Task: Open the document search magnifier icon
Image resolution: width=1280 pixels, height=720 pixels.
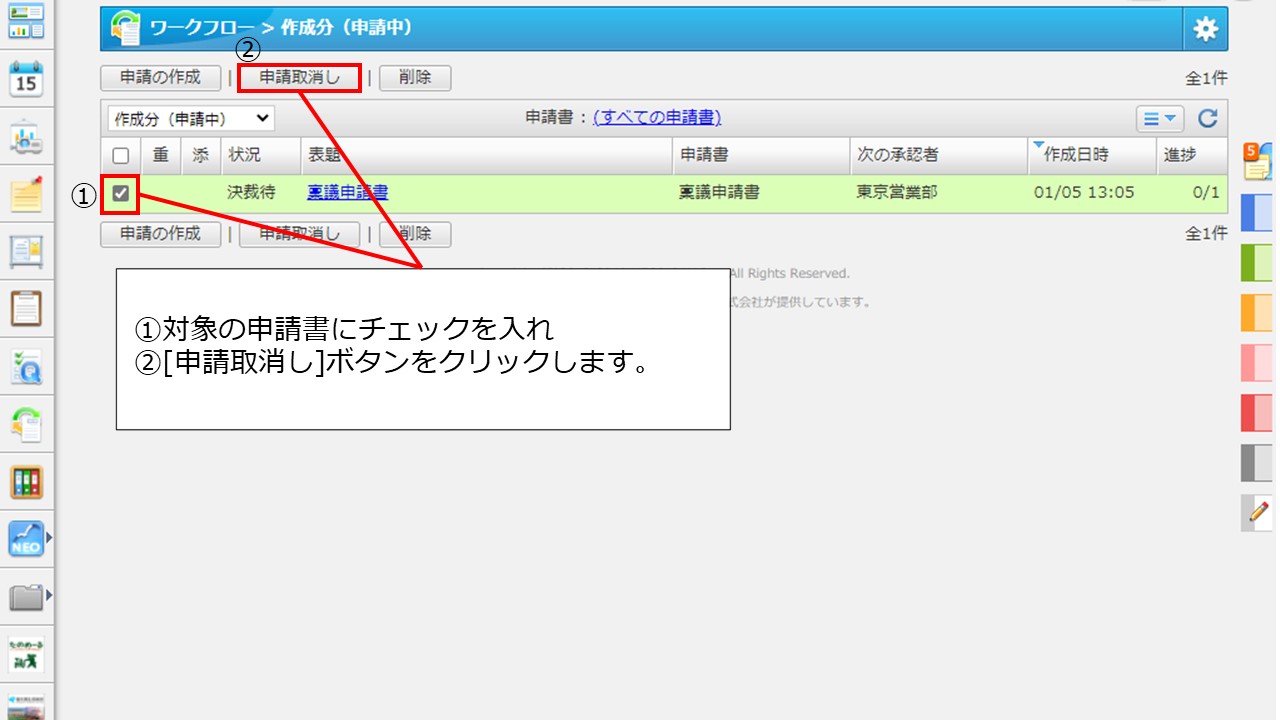Action: click(x=26, y=367)
